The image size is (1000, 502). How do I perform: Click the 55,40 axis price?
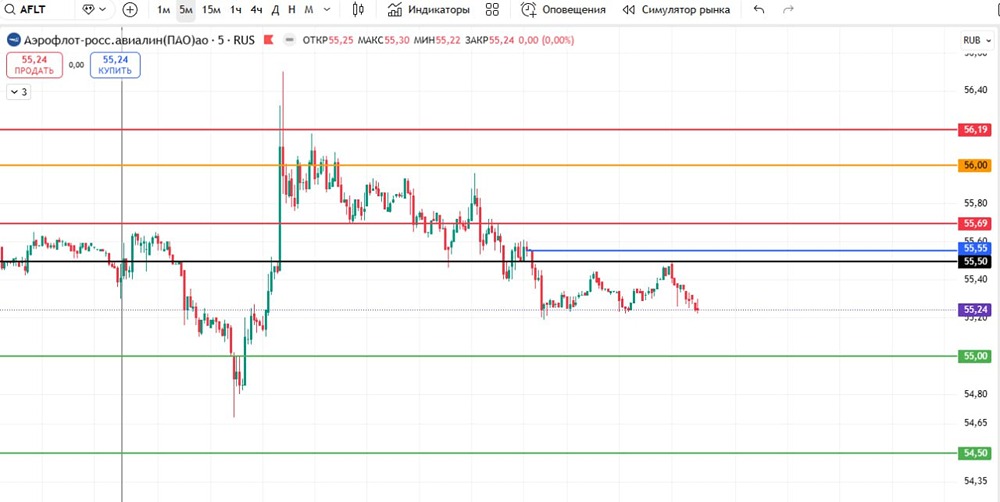976,279
